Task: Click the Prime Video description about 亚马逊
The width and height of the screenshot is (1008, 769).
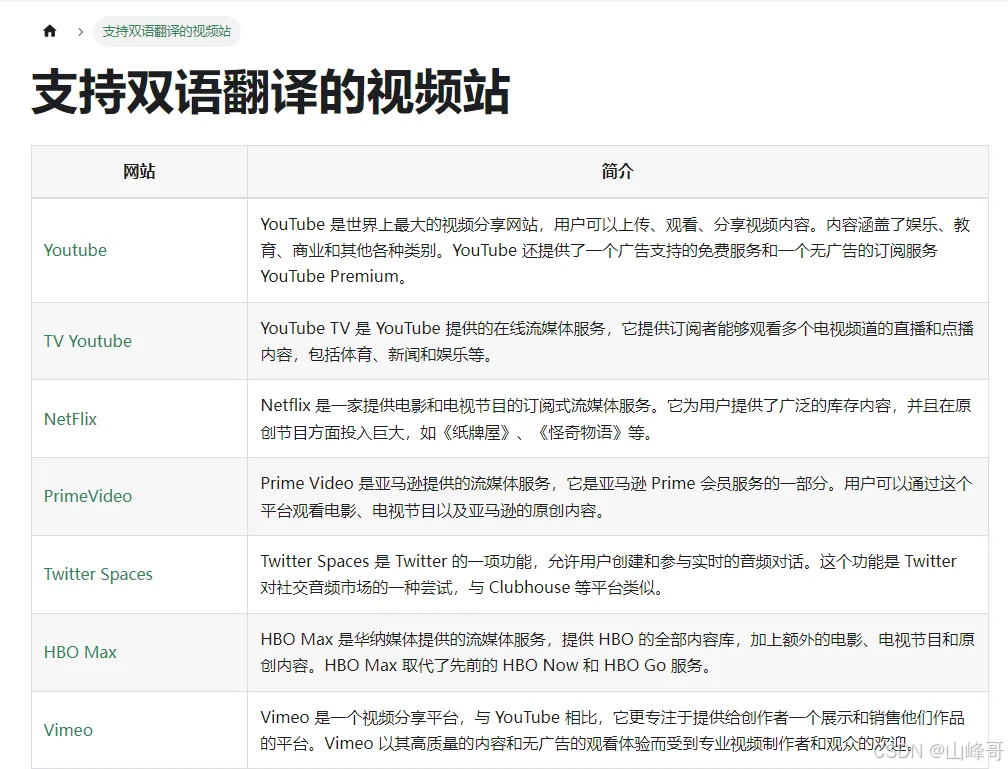Action: click(616, 497)
